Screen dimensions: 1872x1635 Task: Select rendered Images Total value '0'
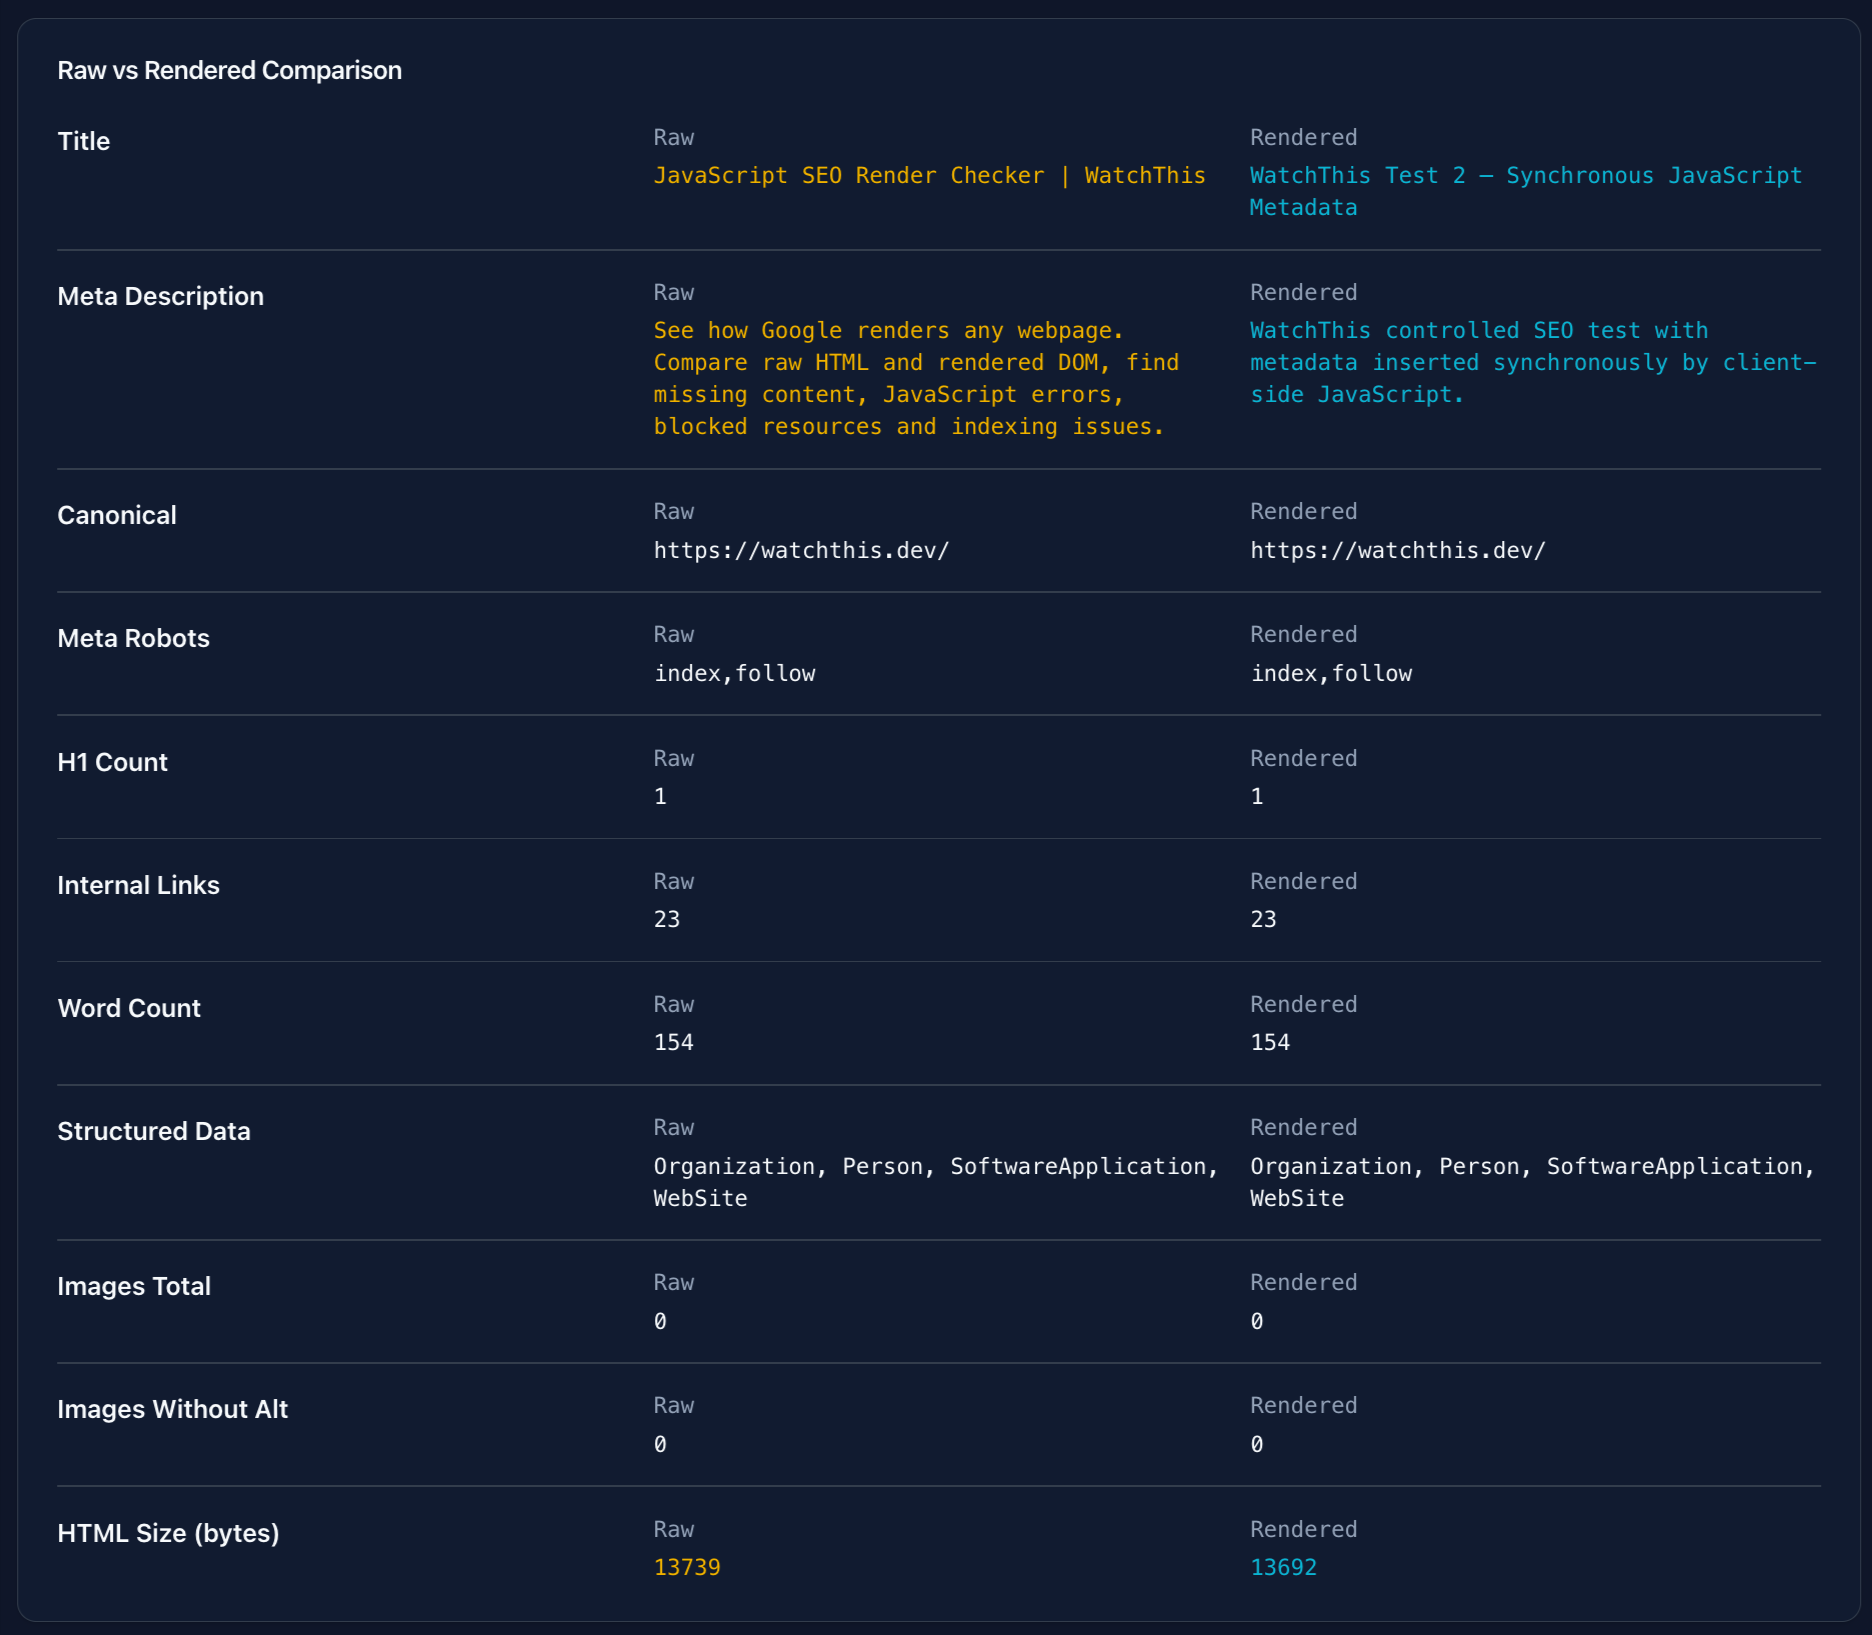pos(1257,1322)
